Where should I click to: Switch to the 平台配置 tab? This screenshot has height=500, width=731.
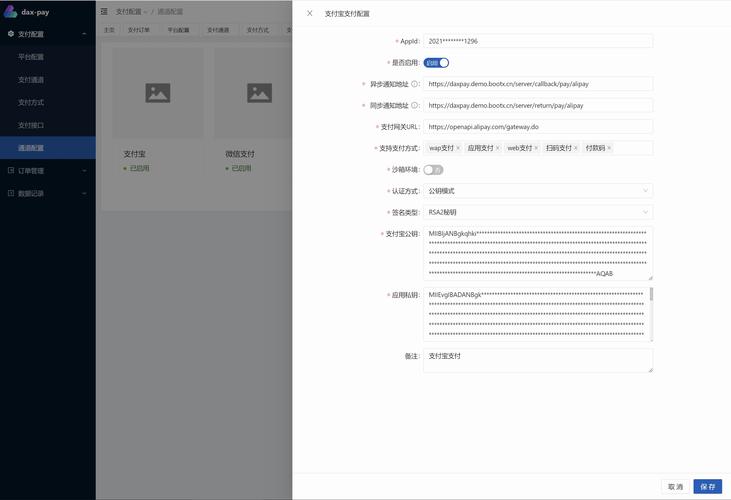(178, 30)
